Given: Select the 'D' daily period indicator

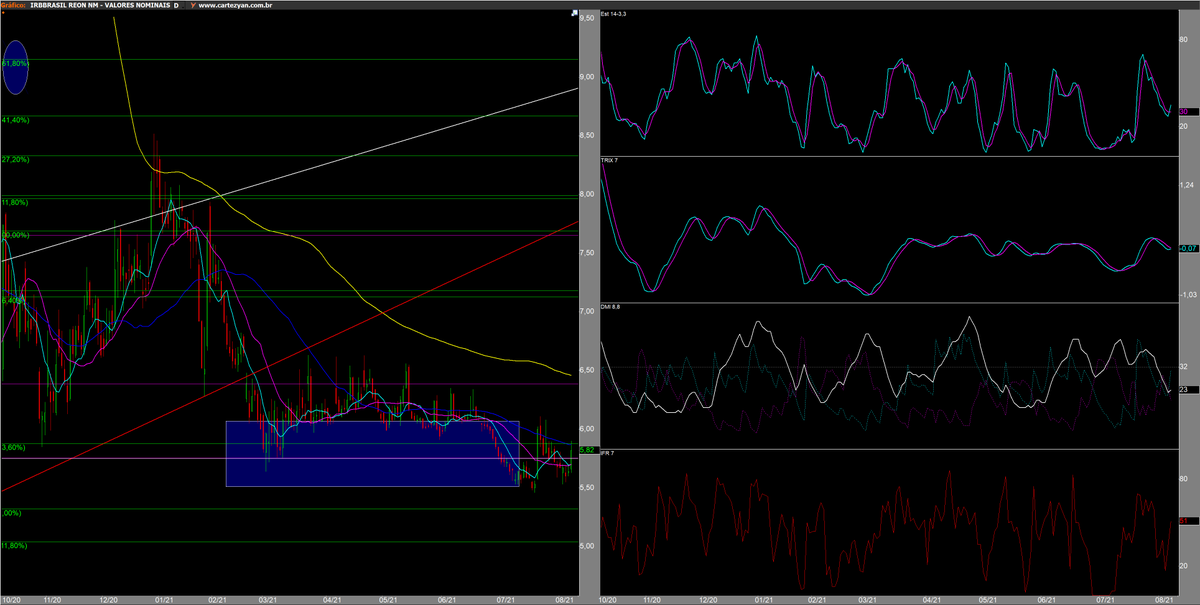Looking at the screenshot, I should (x=177, y=5).
